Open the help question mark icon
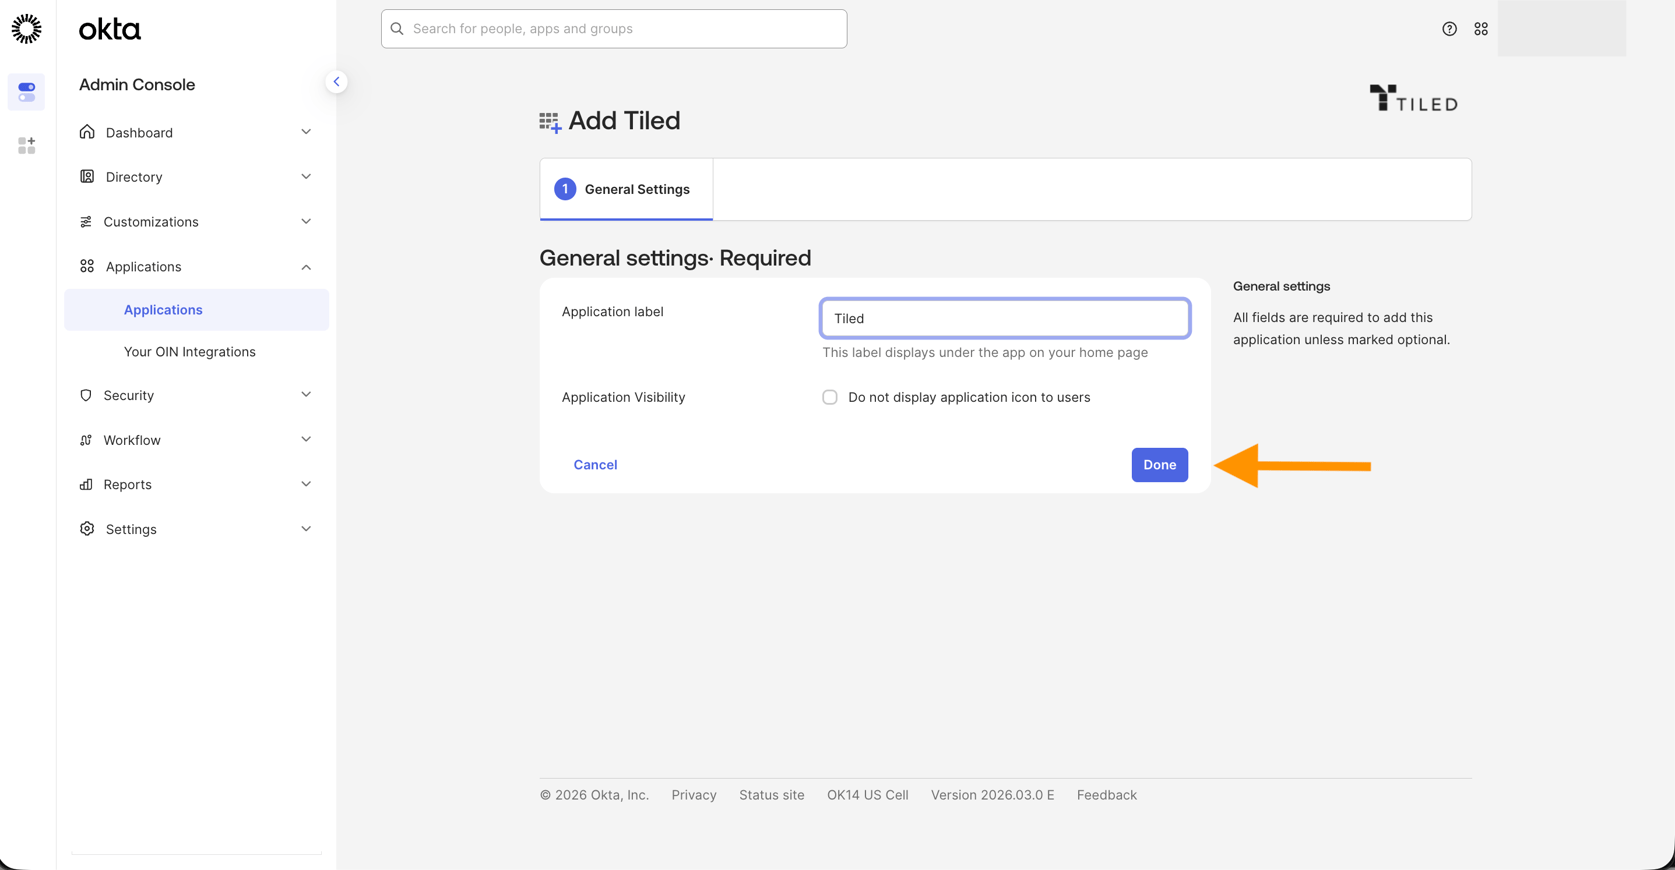This screenshot has height=870, width=1675. (x=1449, y=29)
